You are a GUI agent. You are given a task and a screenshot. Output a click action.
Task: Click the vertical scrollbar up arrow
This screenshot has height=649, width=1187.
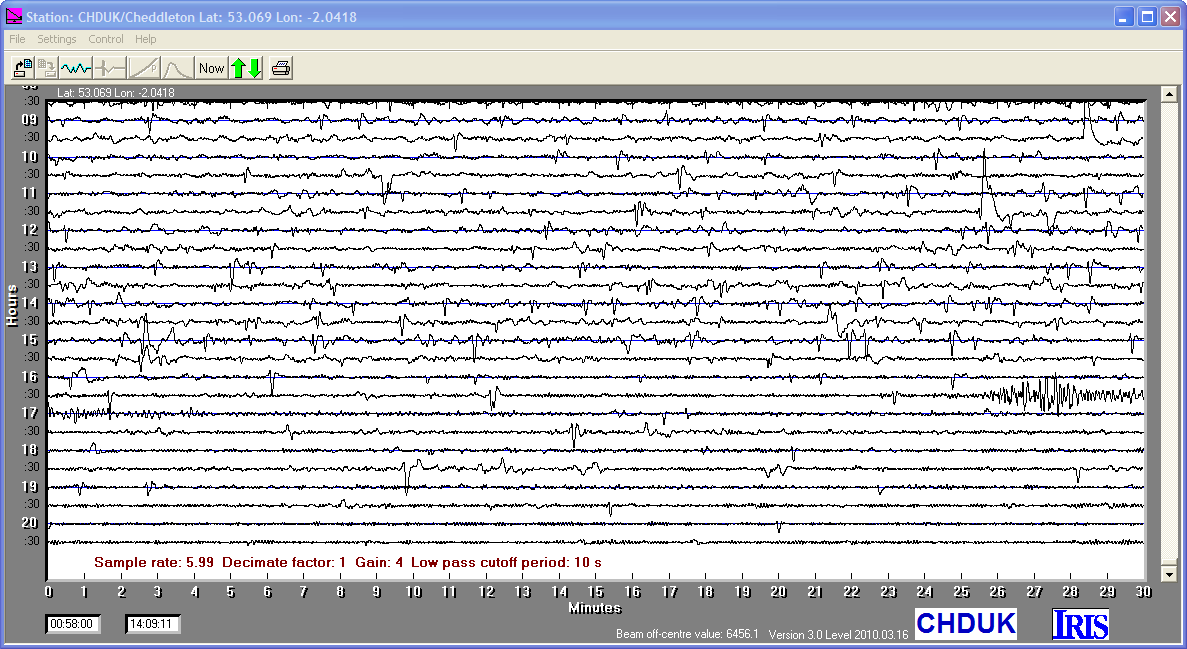(x=1170, y=95)
